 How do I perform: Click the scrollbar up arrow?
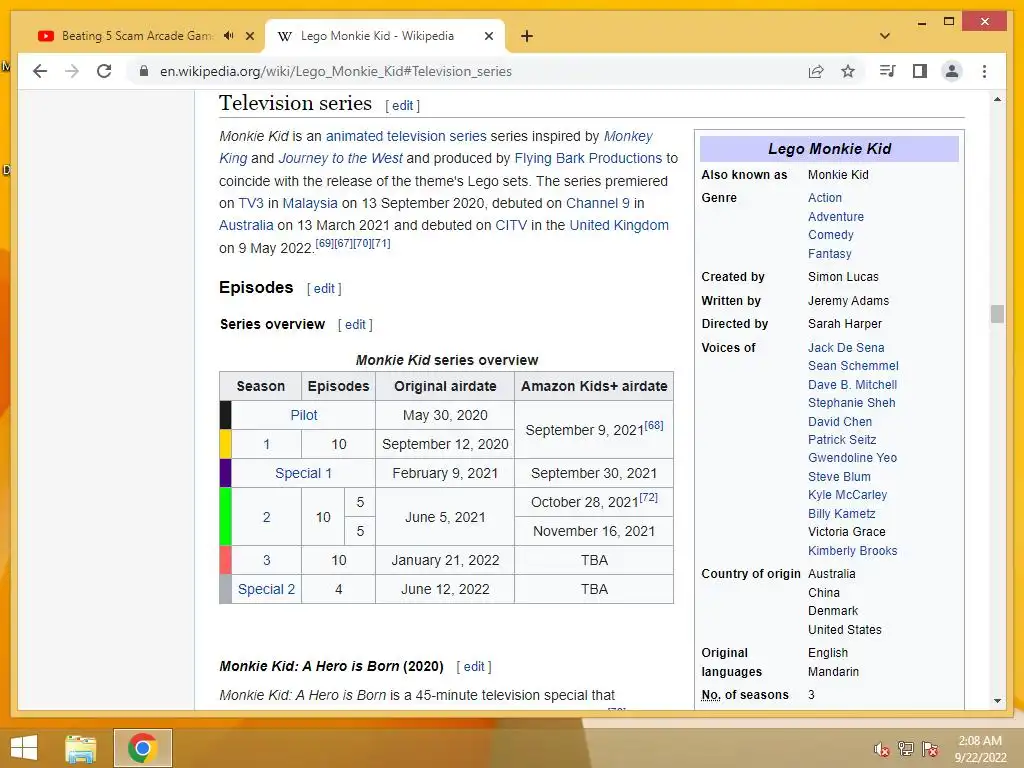[997, 99]
